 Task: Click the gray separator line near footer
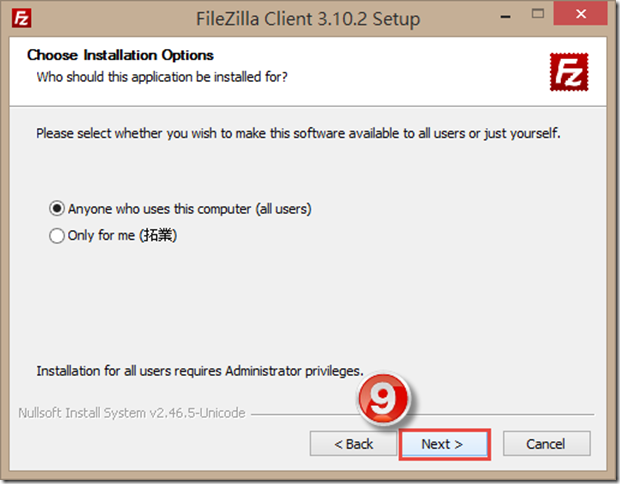(x=422, y=414)
